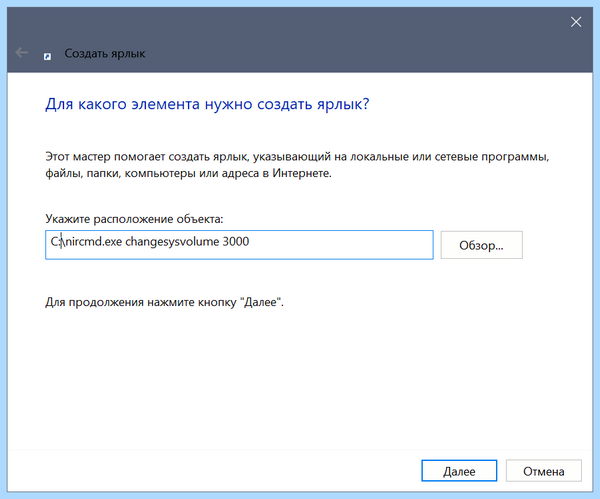Cancel the wizard with Отмена
Image resolution: width=600 pixels, height=499 pixels.
click(544, 471)
